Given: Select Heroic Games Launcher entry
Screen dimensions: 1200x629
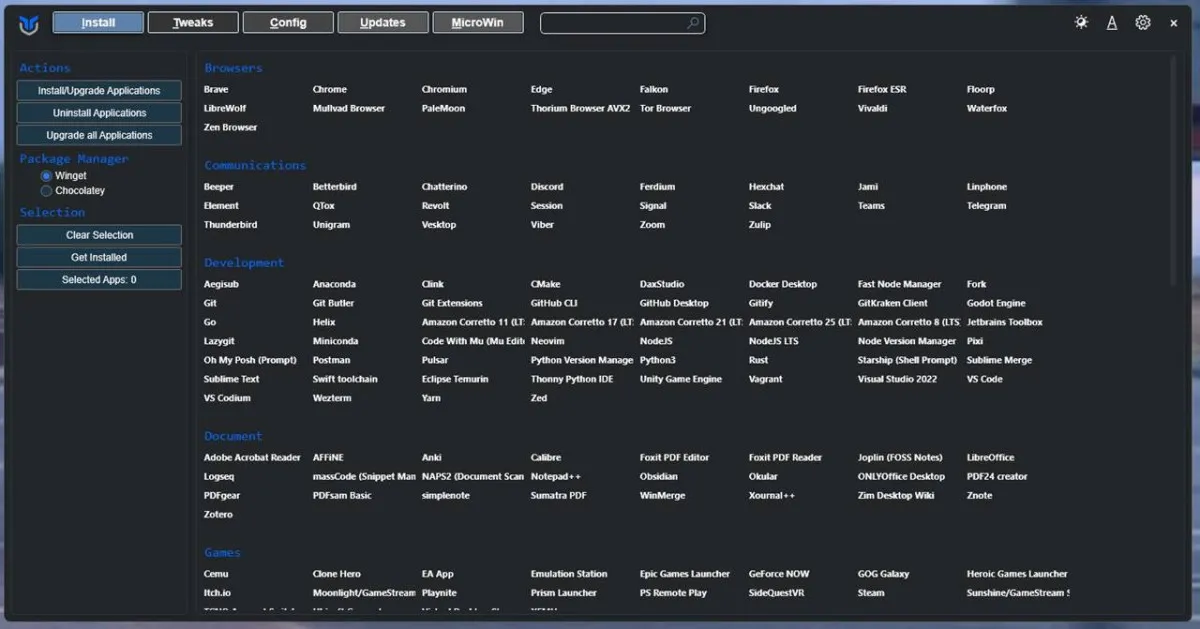Looking at the screenshot, I should tap(1017, 574).
